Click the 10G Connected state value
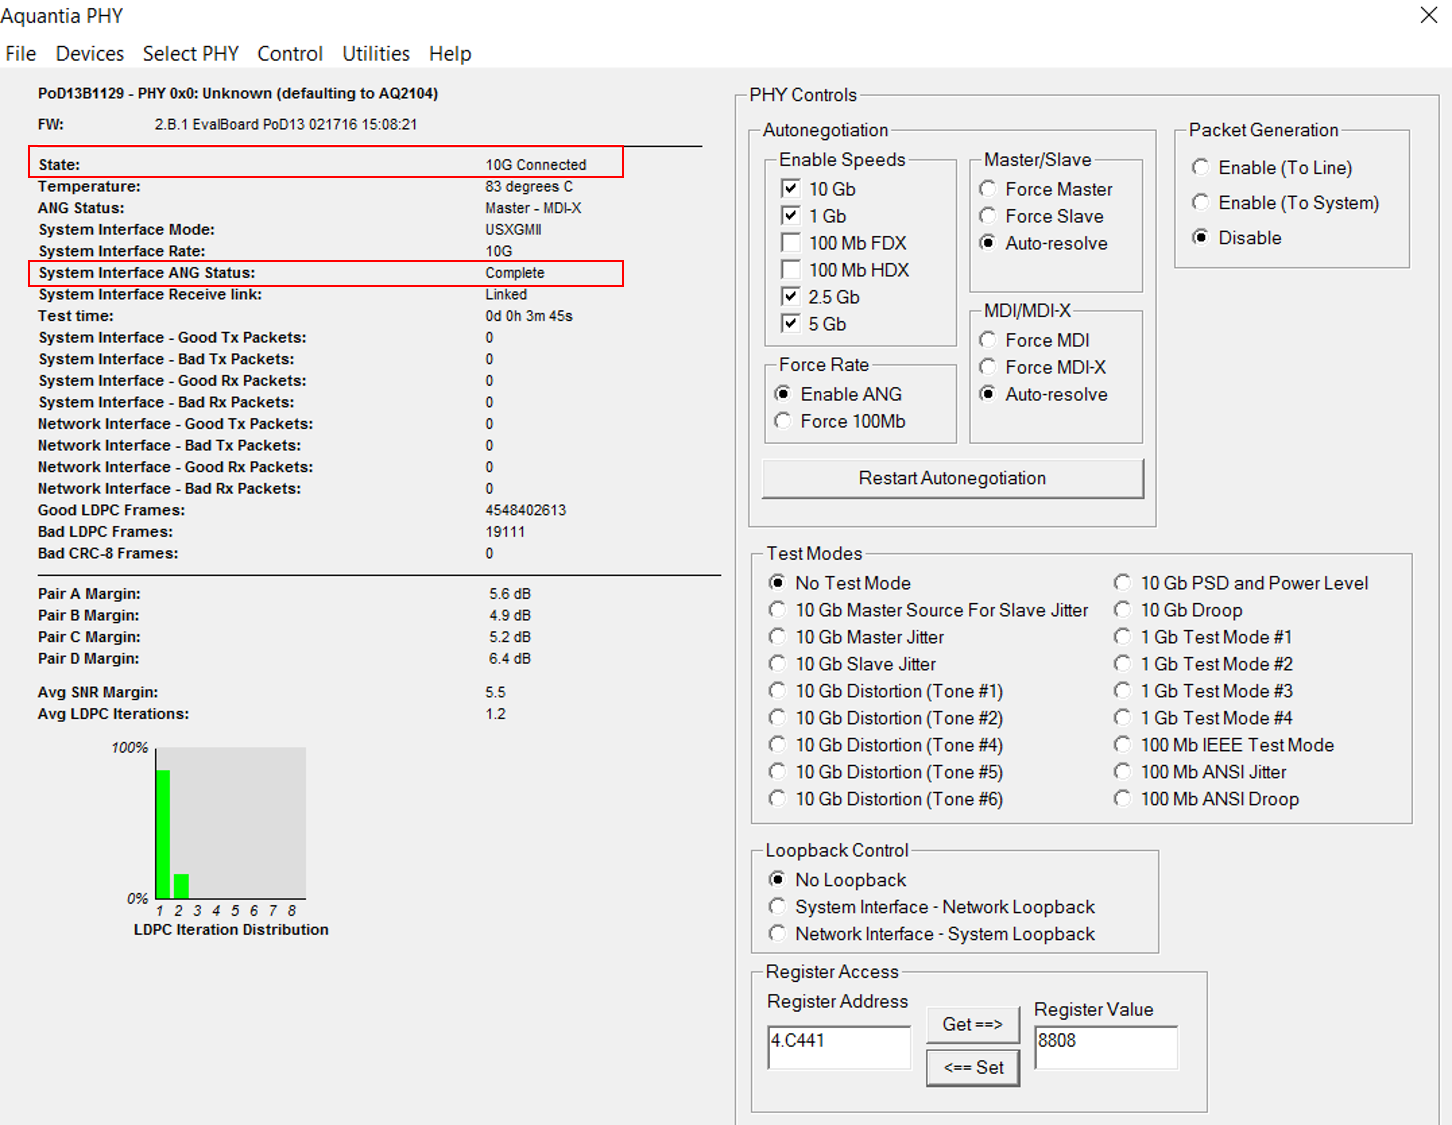 tap(536, 165)
